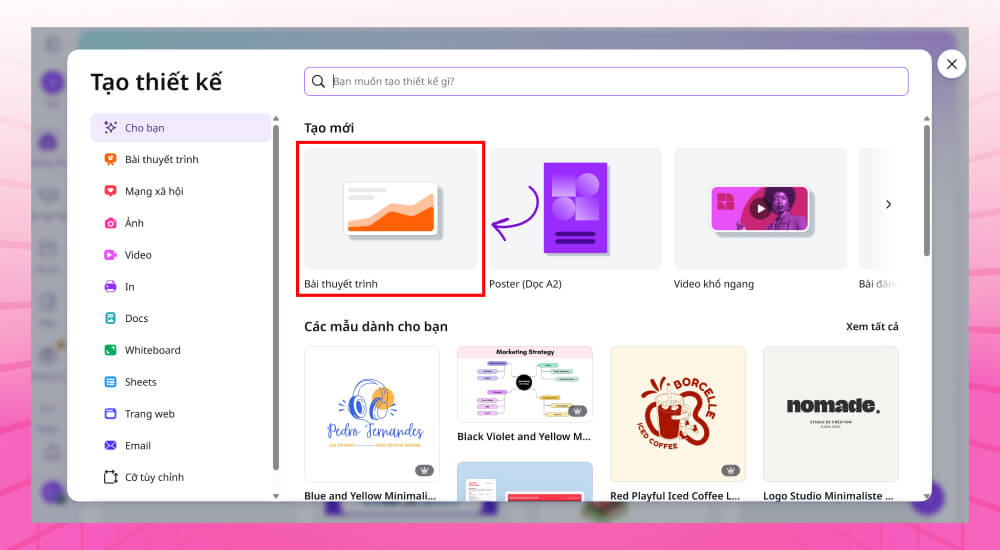Create a Video khổ ngang design
The width and height of the screenshot is (1000, 550).
pyautogui.click(x=760, y=209)
